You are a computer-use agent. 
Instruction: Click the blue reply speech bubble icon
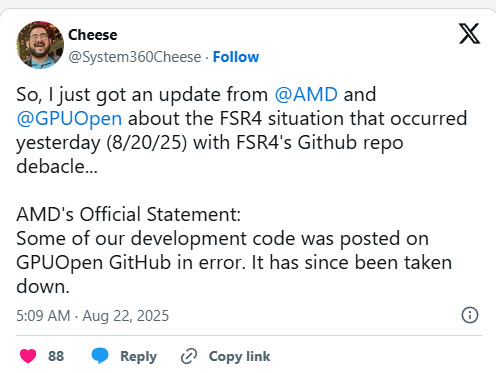[100, 356]
